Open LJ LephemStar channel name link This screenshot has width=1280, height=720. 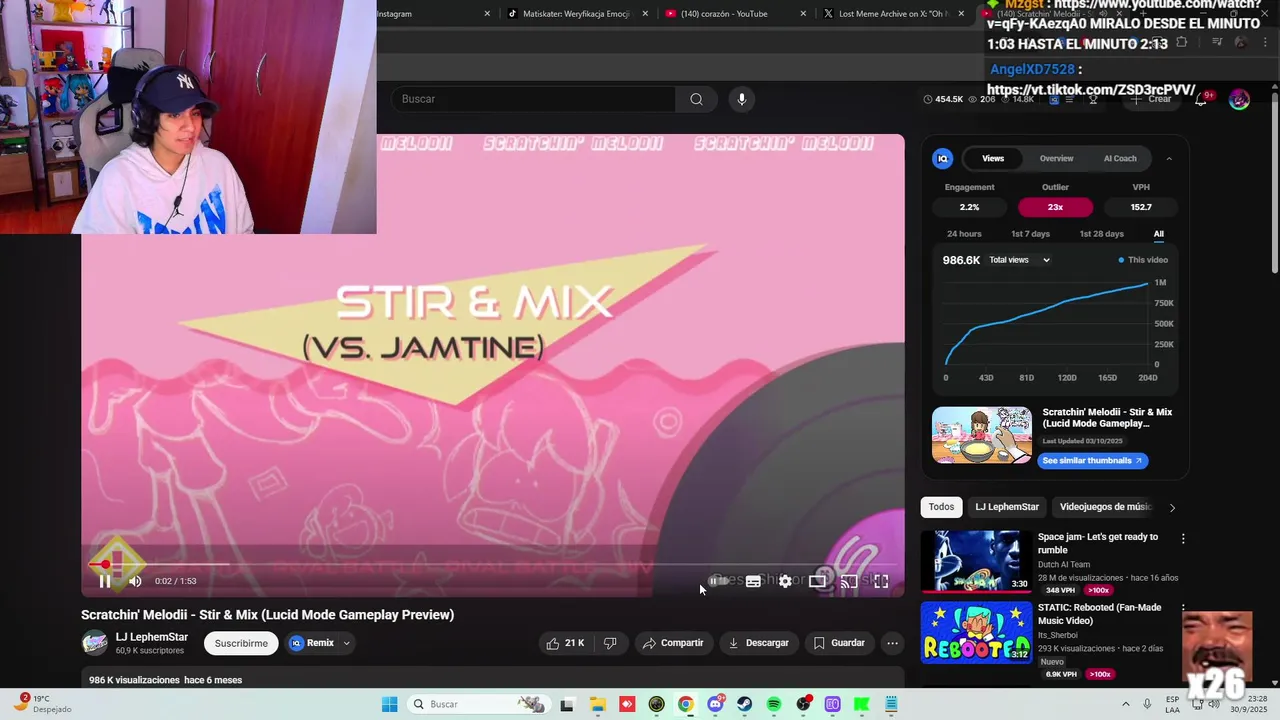click(x=152, y=637)
